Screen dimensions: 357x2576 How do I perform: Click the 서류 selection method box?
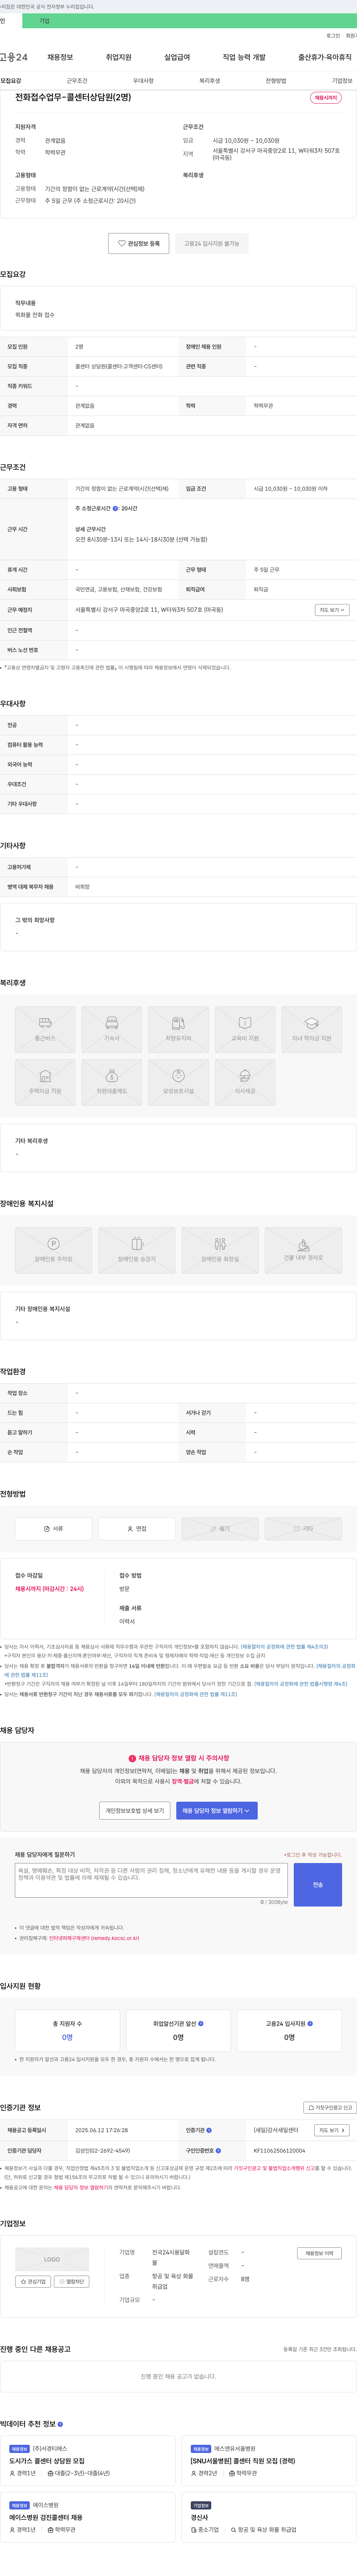53,1528
